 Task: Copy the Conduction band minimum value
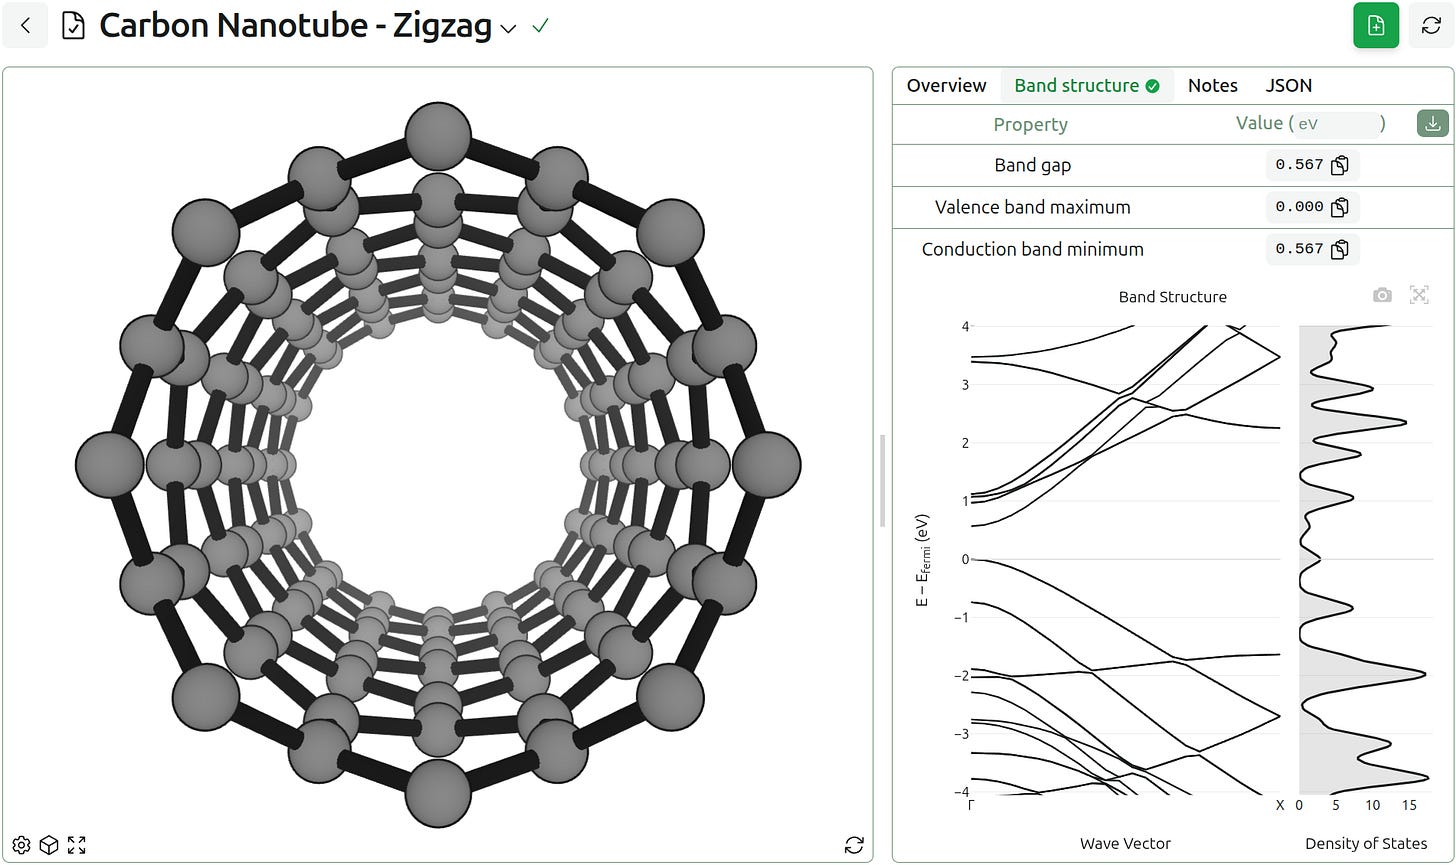(x=1340, y=249)
